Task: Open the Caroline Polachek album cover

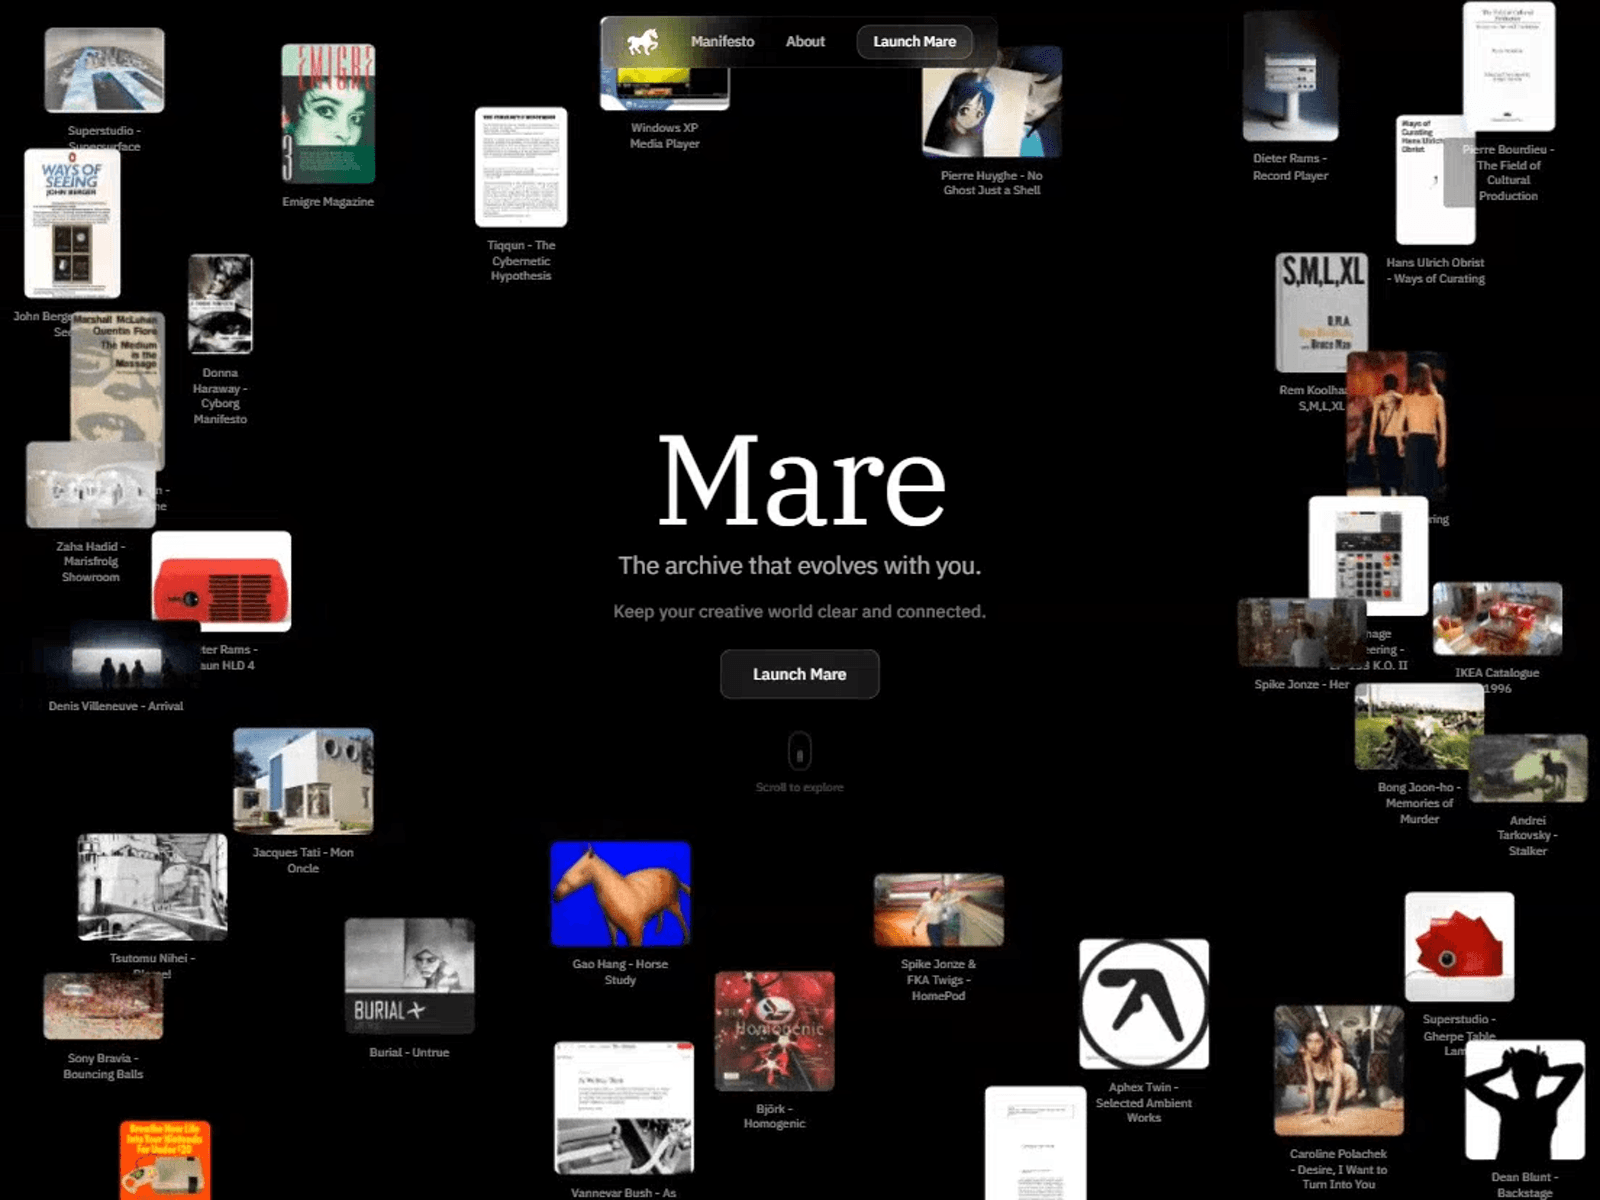Action: click(1338, 1071)
